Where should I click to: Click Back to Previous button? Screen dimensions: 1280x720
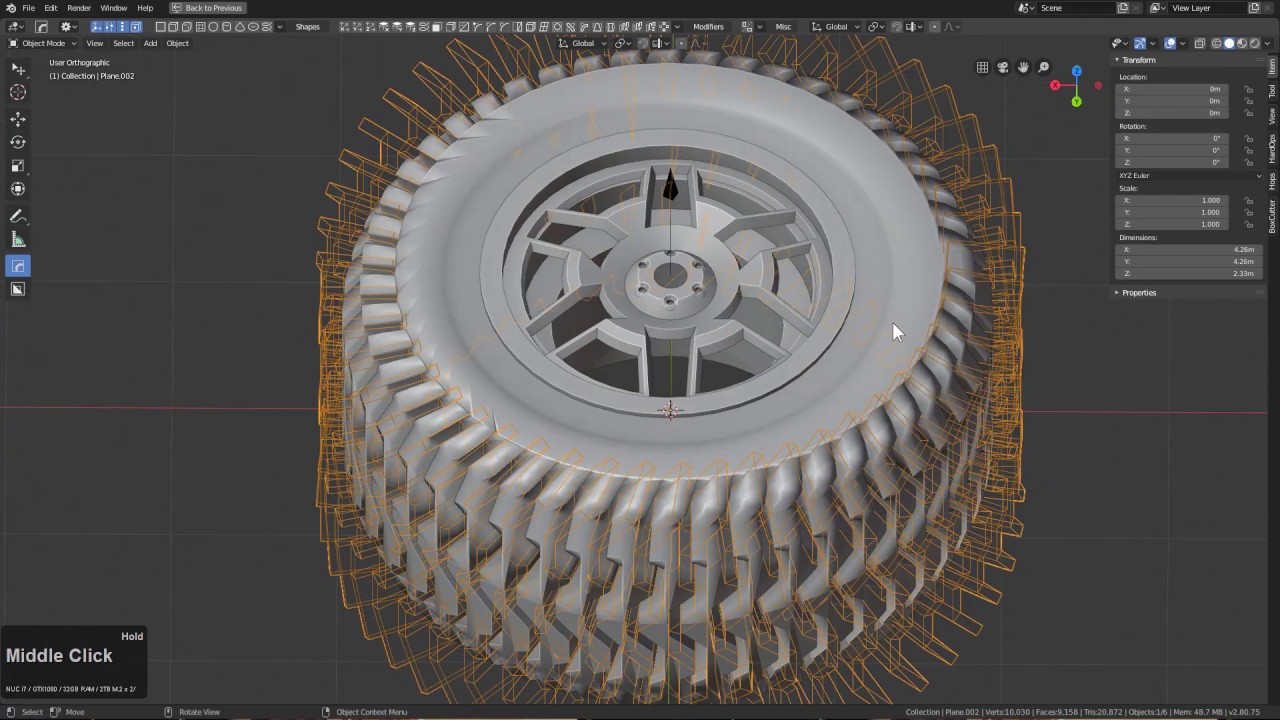(x=206, y=8)
